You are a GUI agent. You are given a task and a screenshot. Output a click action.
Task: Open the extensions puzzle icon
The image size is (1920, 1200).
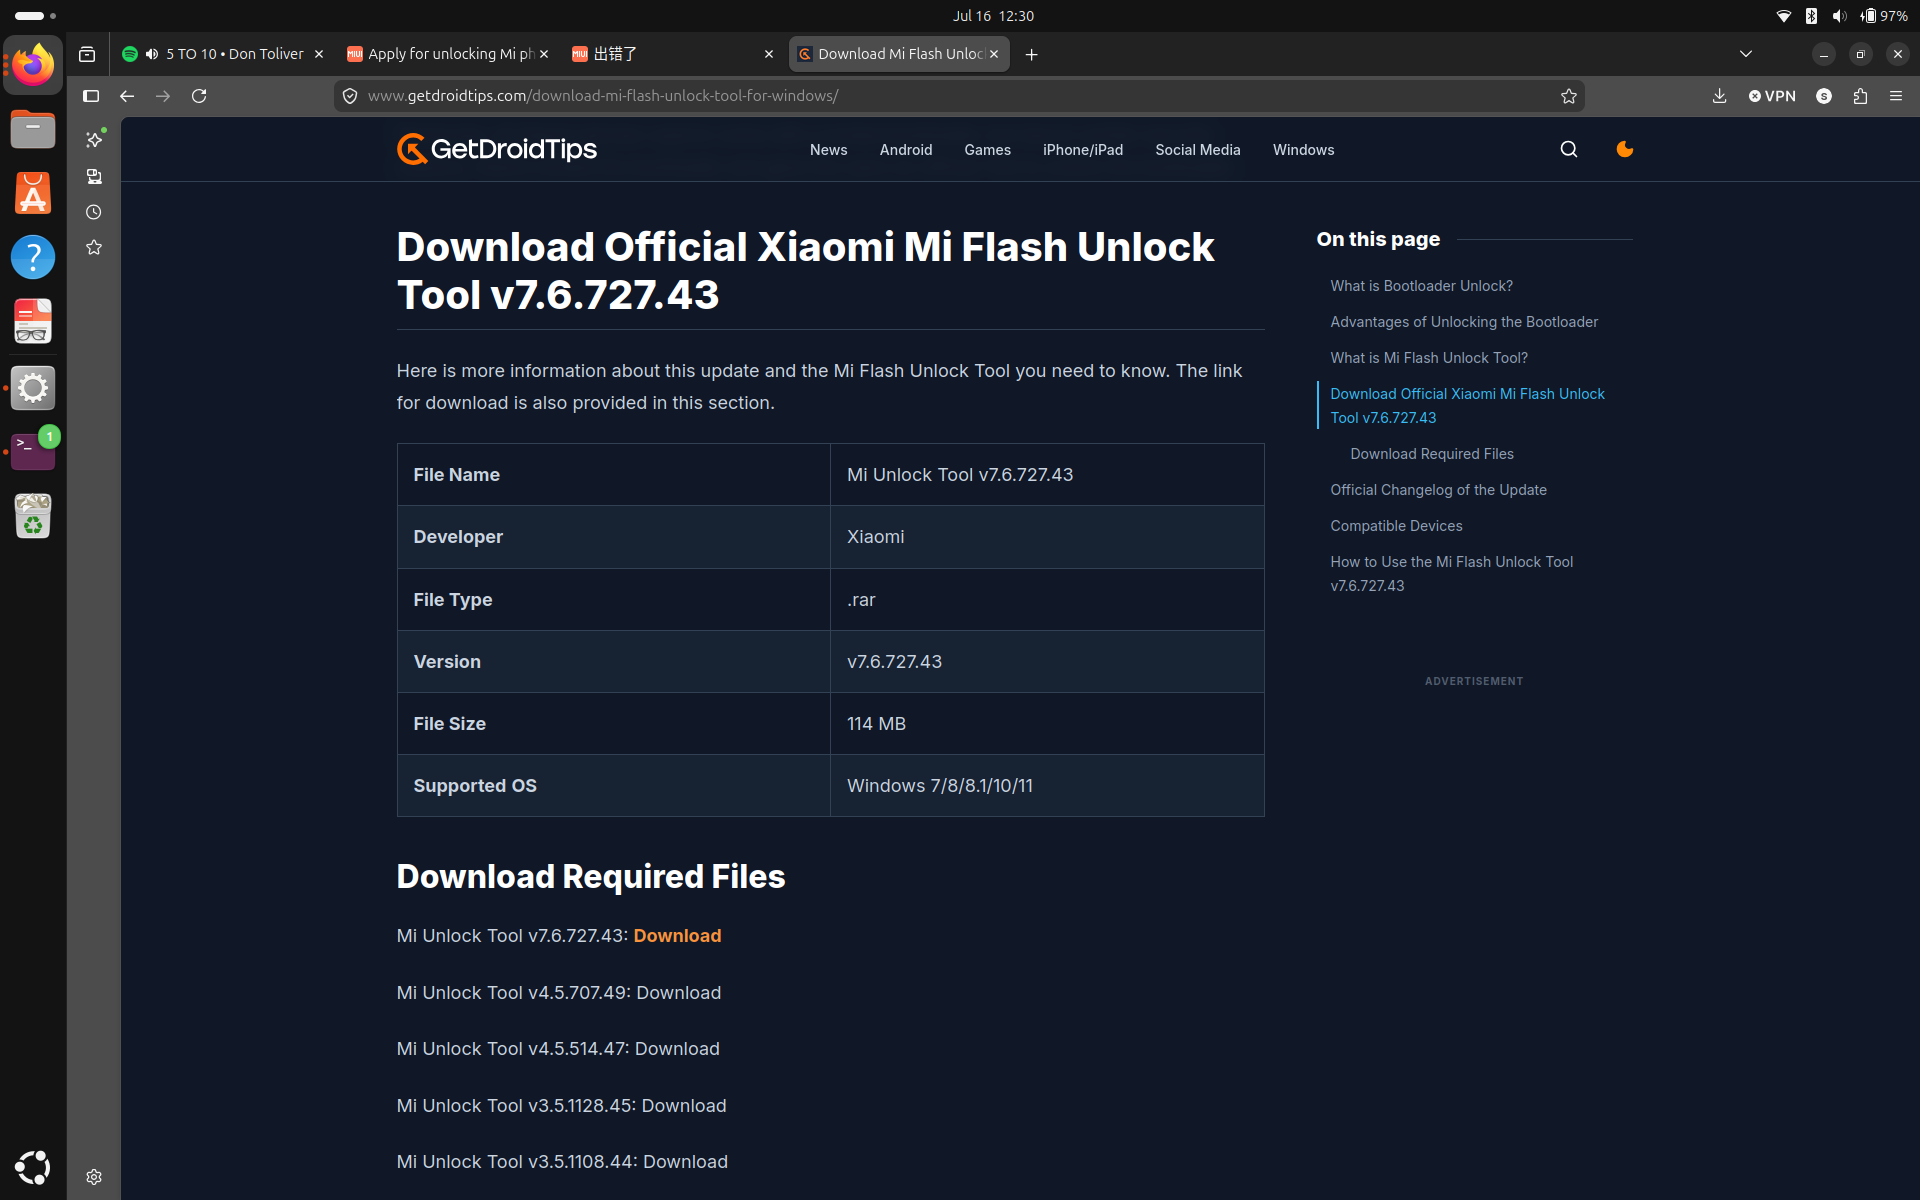click(1860, 96)
